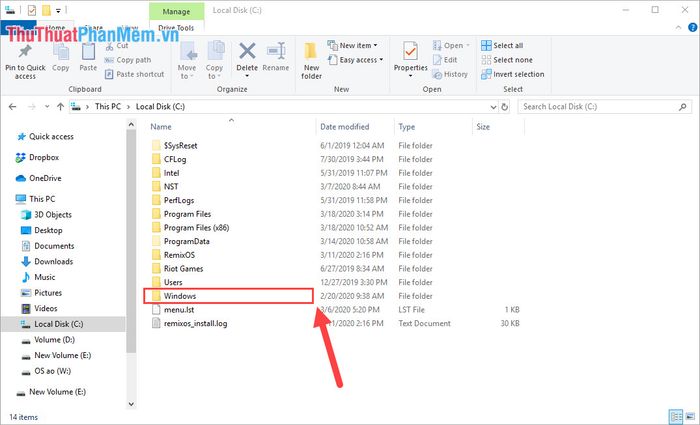
Task: Create a New folder from the ribbon
Action: click(x=311, y=61)
